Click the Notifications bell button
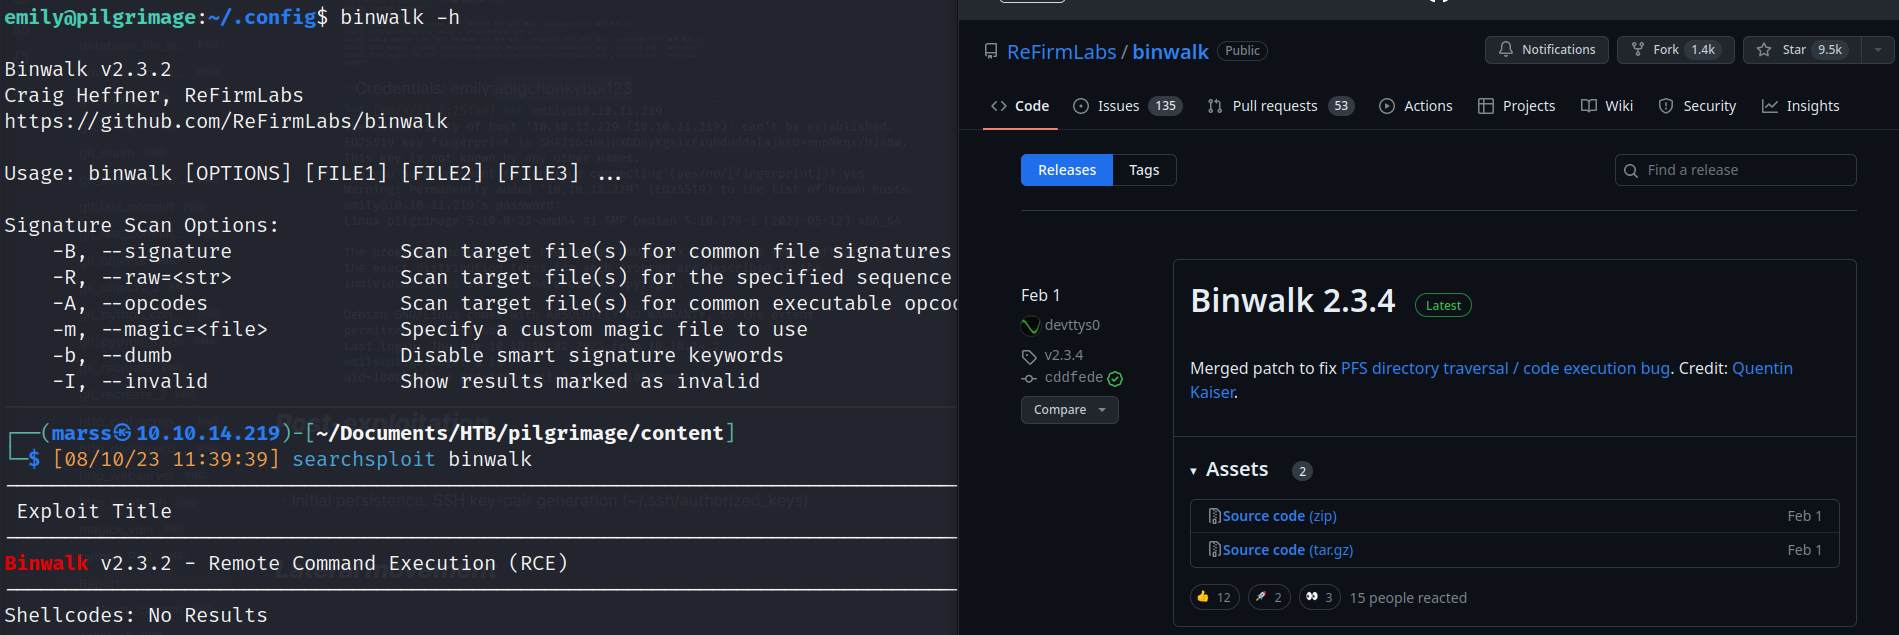The image size is (1899, 635). click(x=1546, y=50)
